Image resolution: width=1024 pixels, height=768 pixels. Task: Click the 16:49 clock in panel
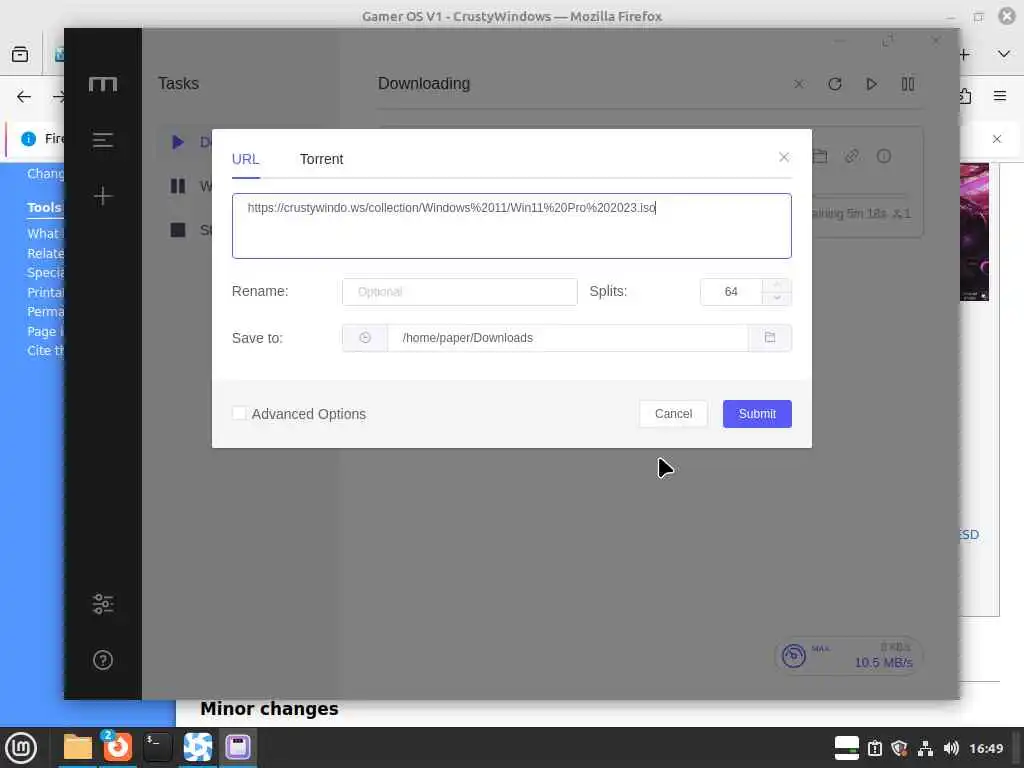(x=986, y=748)
